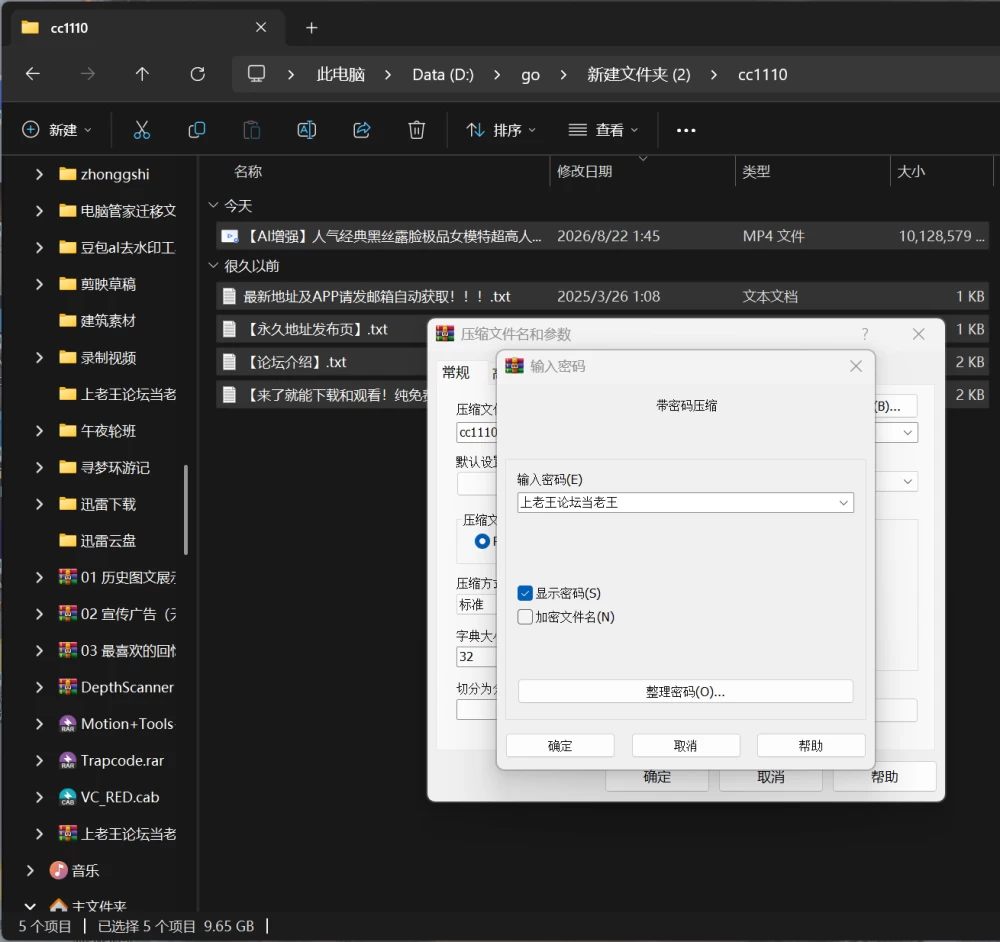1000x942 pixels.
Task: Click the Paste clipboard icon
Action: click(252, 130)
